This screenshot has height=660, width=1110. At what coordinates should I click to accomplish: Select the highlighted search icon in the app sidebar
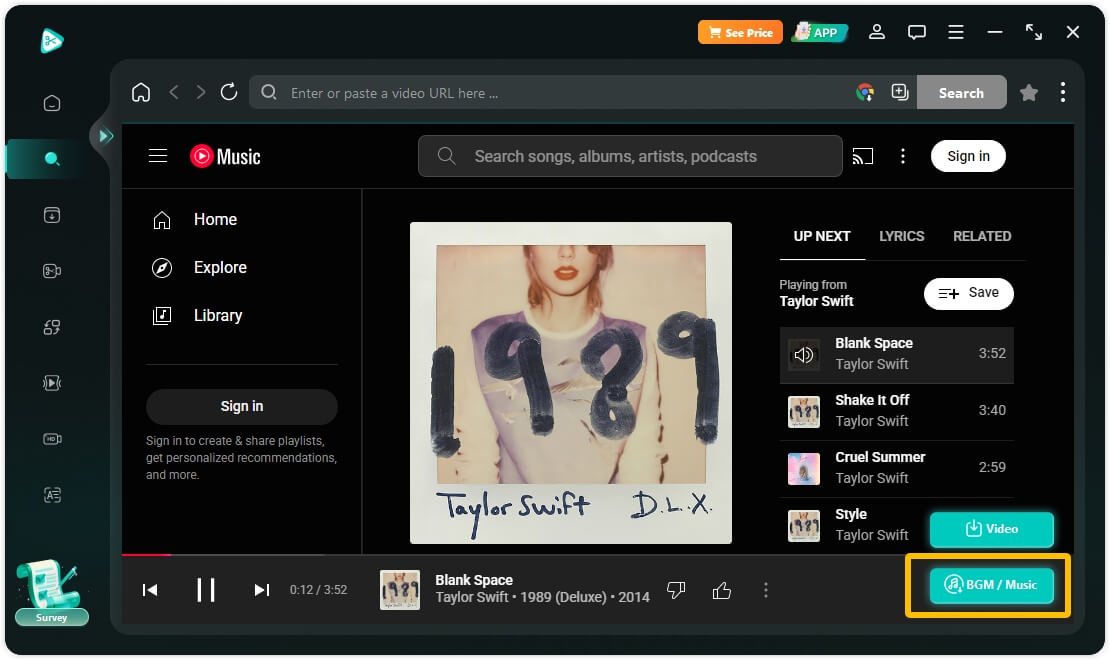(52, 159)
